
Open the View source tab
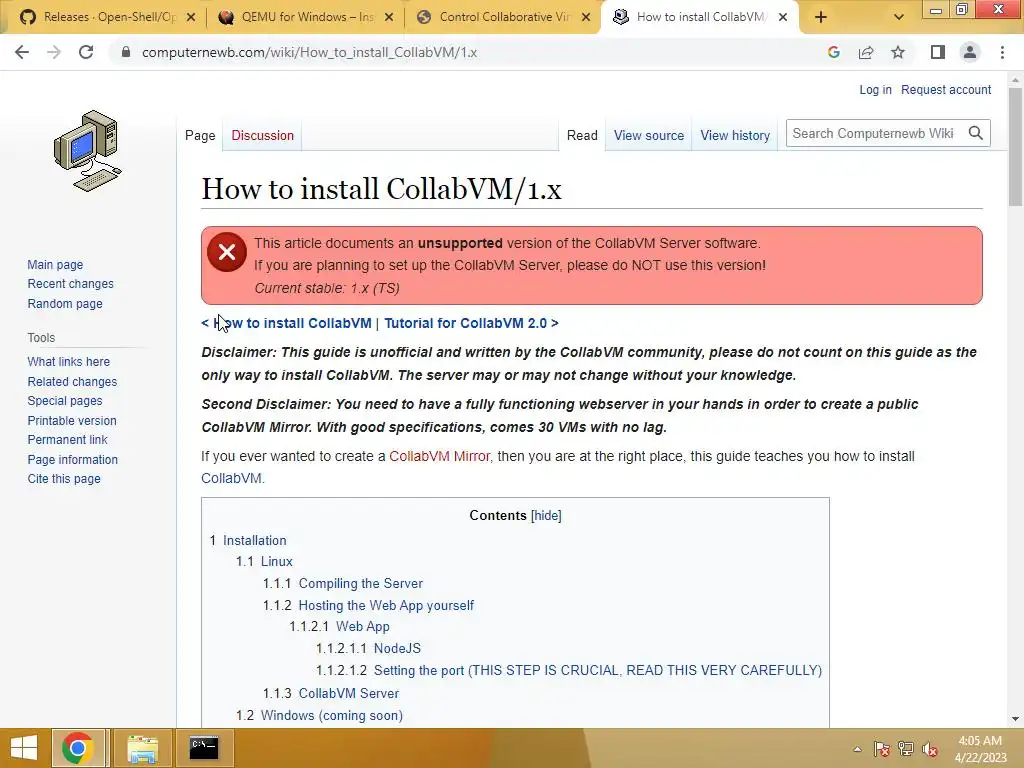[x=648, y=135]
